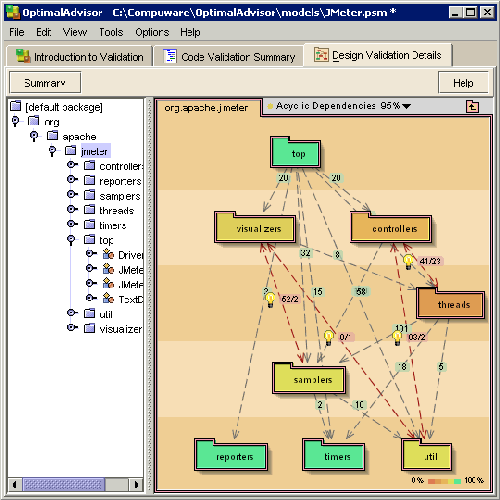Screen dimensions: 500x500
Task: Click the Summary button
Action: tap(45, 82)
